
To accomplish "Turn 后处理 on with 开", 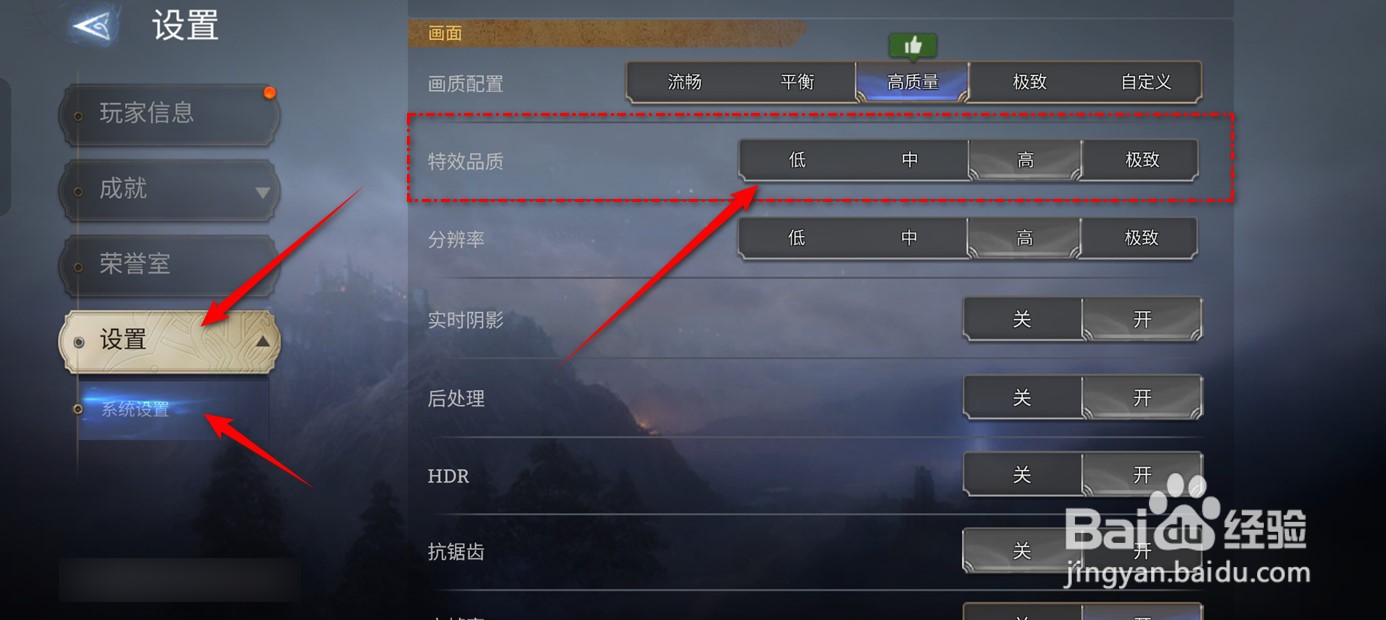I will pos(1142,398).
